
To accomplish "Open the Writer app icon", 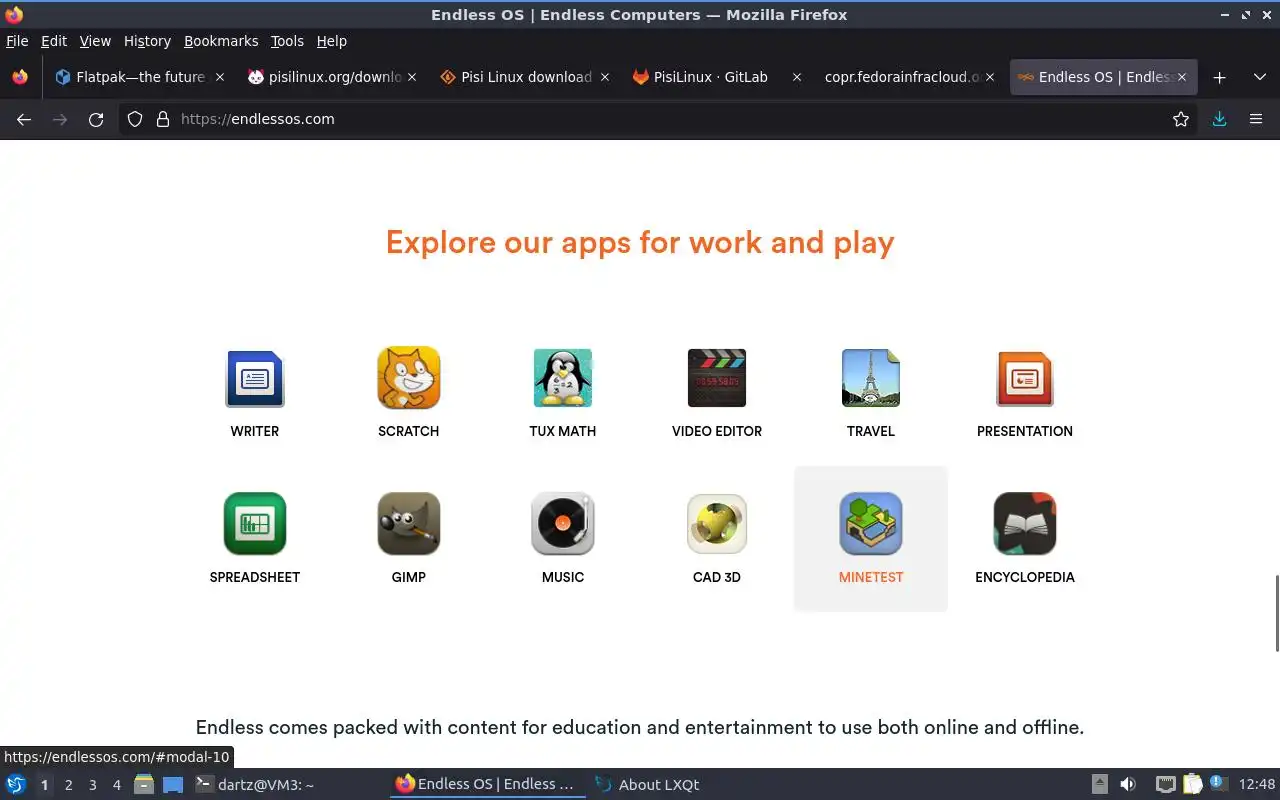I will [x=255, y=378].
